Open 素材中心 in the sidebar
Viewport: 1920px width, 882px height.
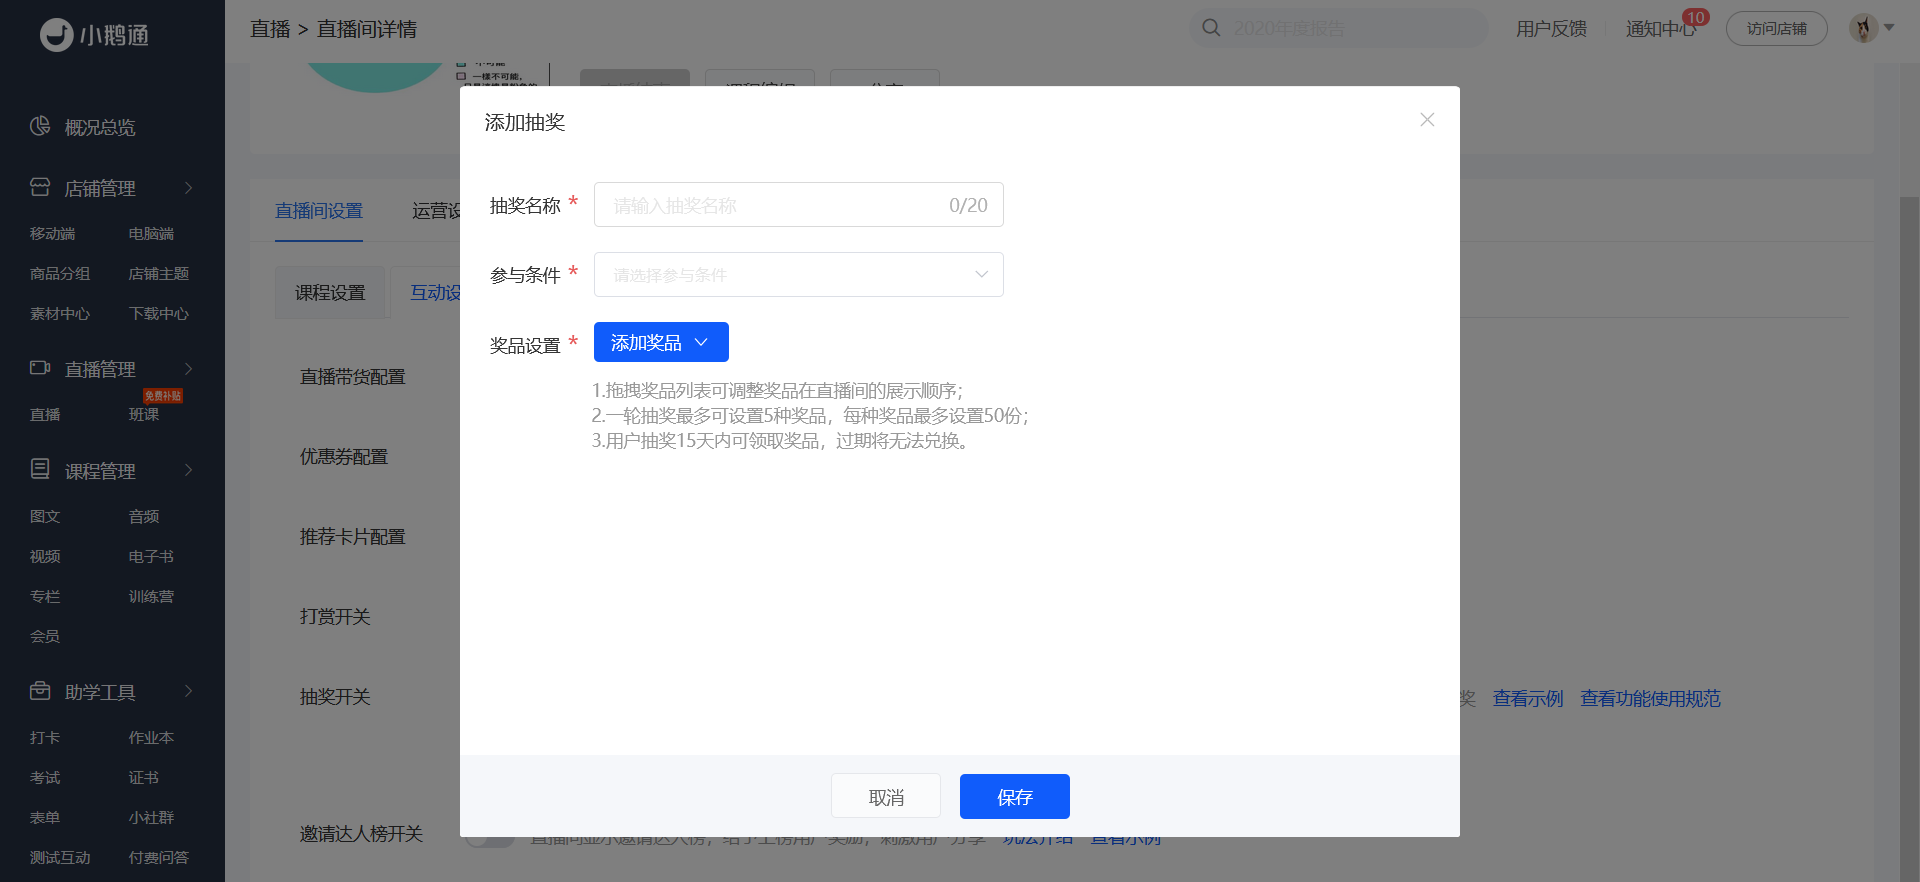[x=60, y=313]
